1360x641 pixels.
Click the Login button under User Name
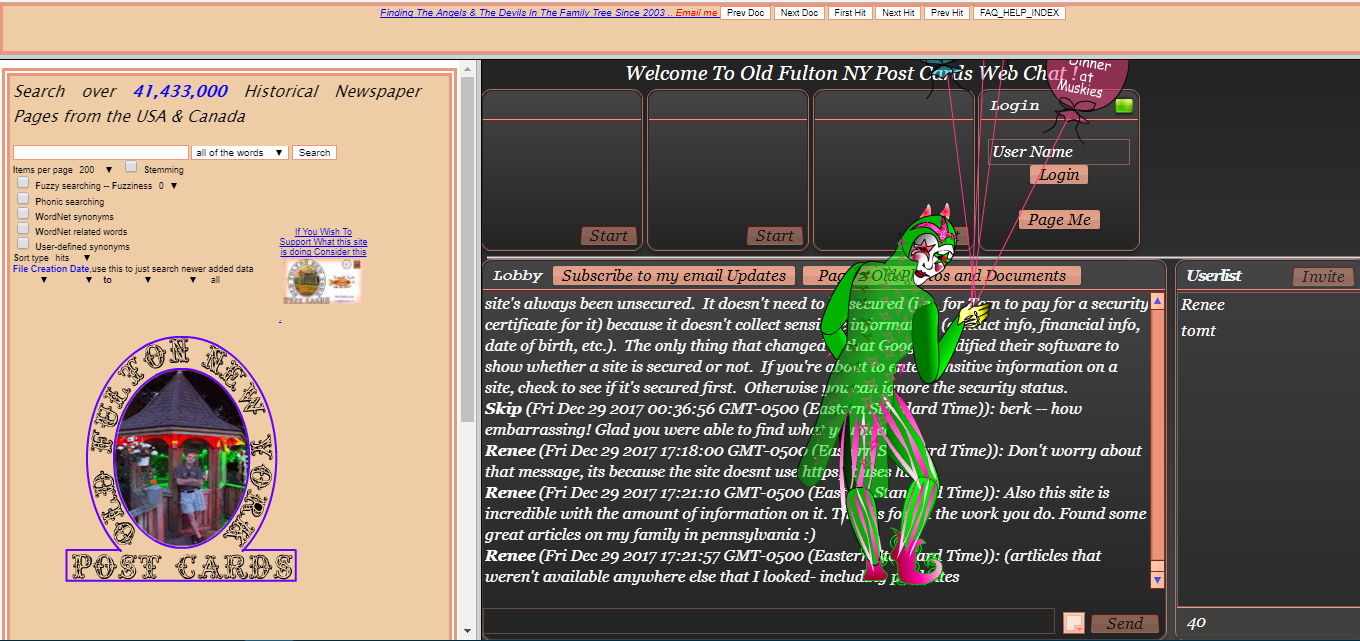(x=1059, y=175)
